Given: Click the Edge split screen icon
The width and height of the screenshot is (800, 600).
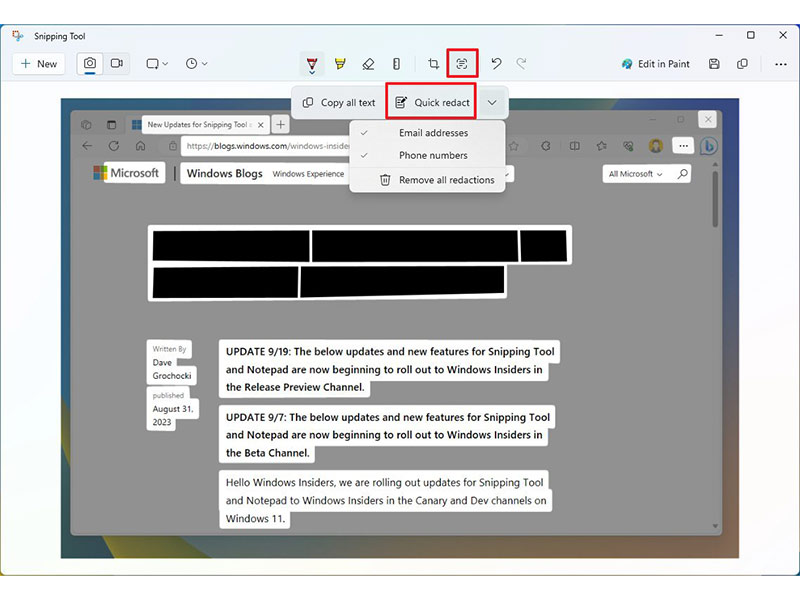Looking at the screenshot, I should tap(574, 146).
